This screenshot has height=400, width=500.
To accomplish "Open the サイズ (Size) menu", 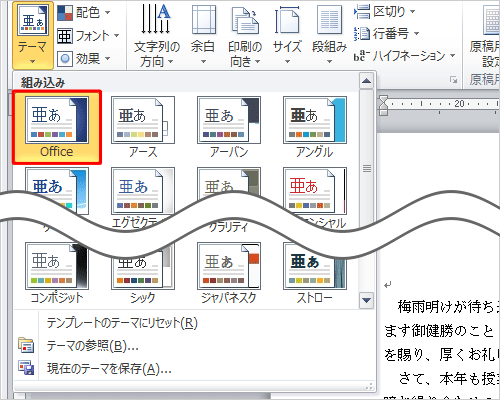I will (287, 35).
